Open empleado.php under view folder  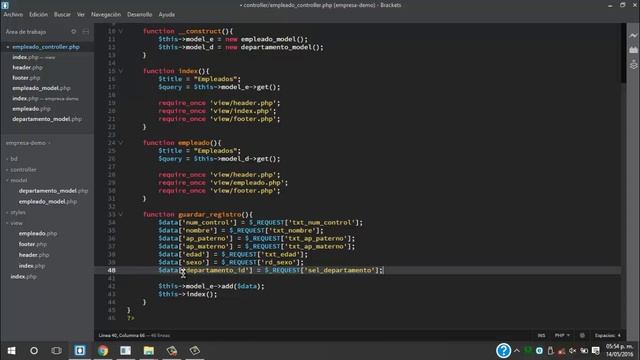click(38, 233)
